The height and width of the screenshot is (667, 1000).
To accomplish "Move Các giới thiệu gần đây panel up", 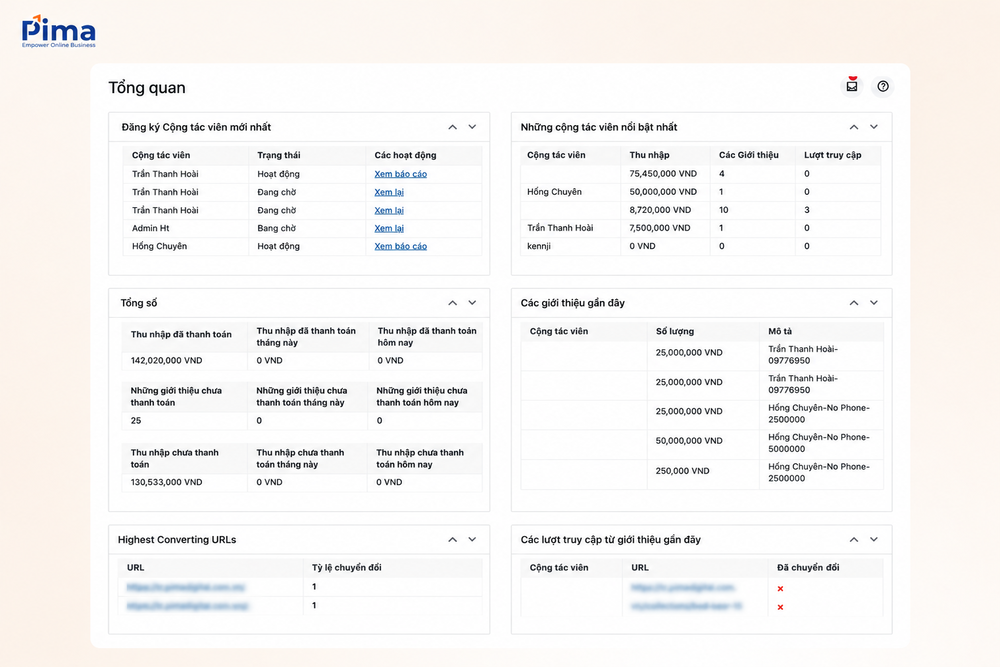I will [x=854, y=303].
